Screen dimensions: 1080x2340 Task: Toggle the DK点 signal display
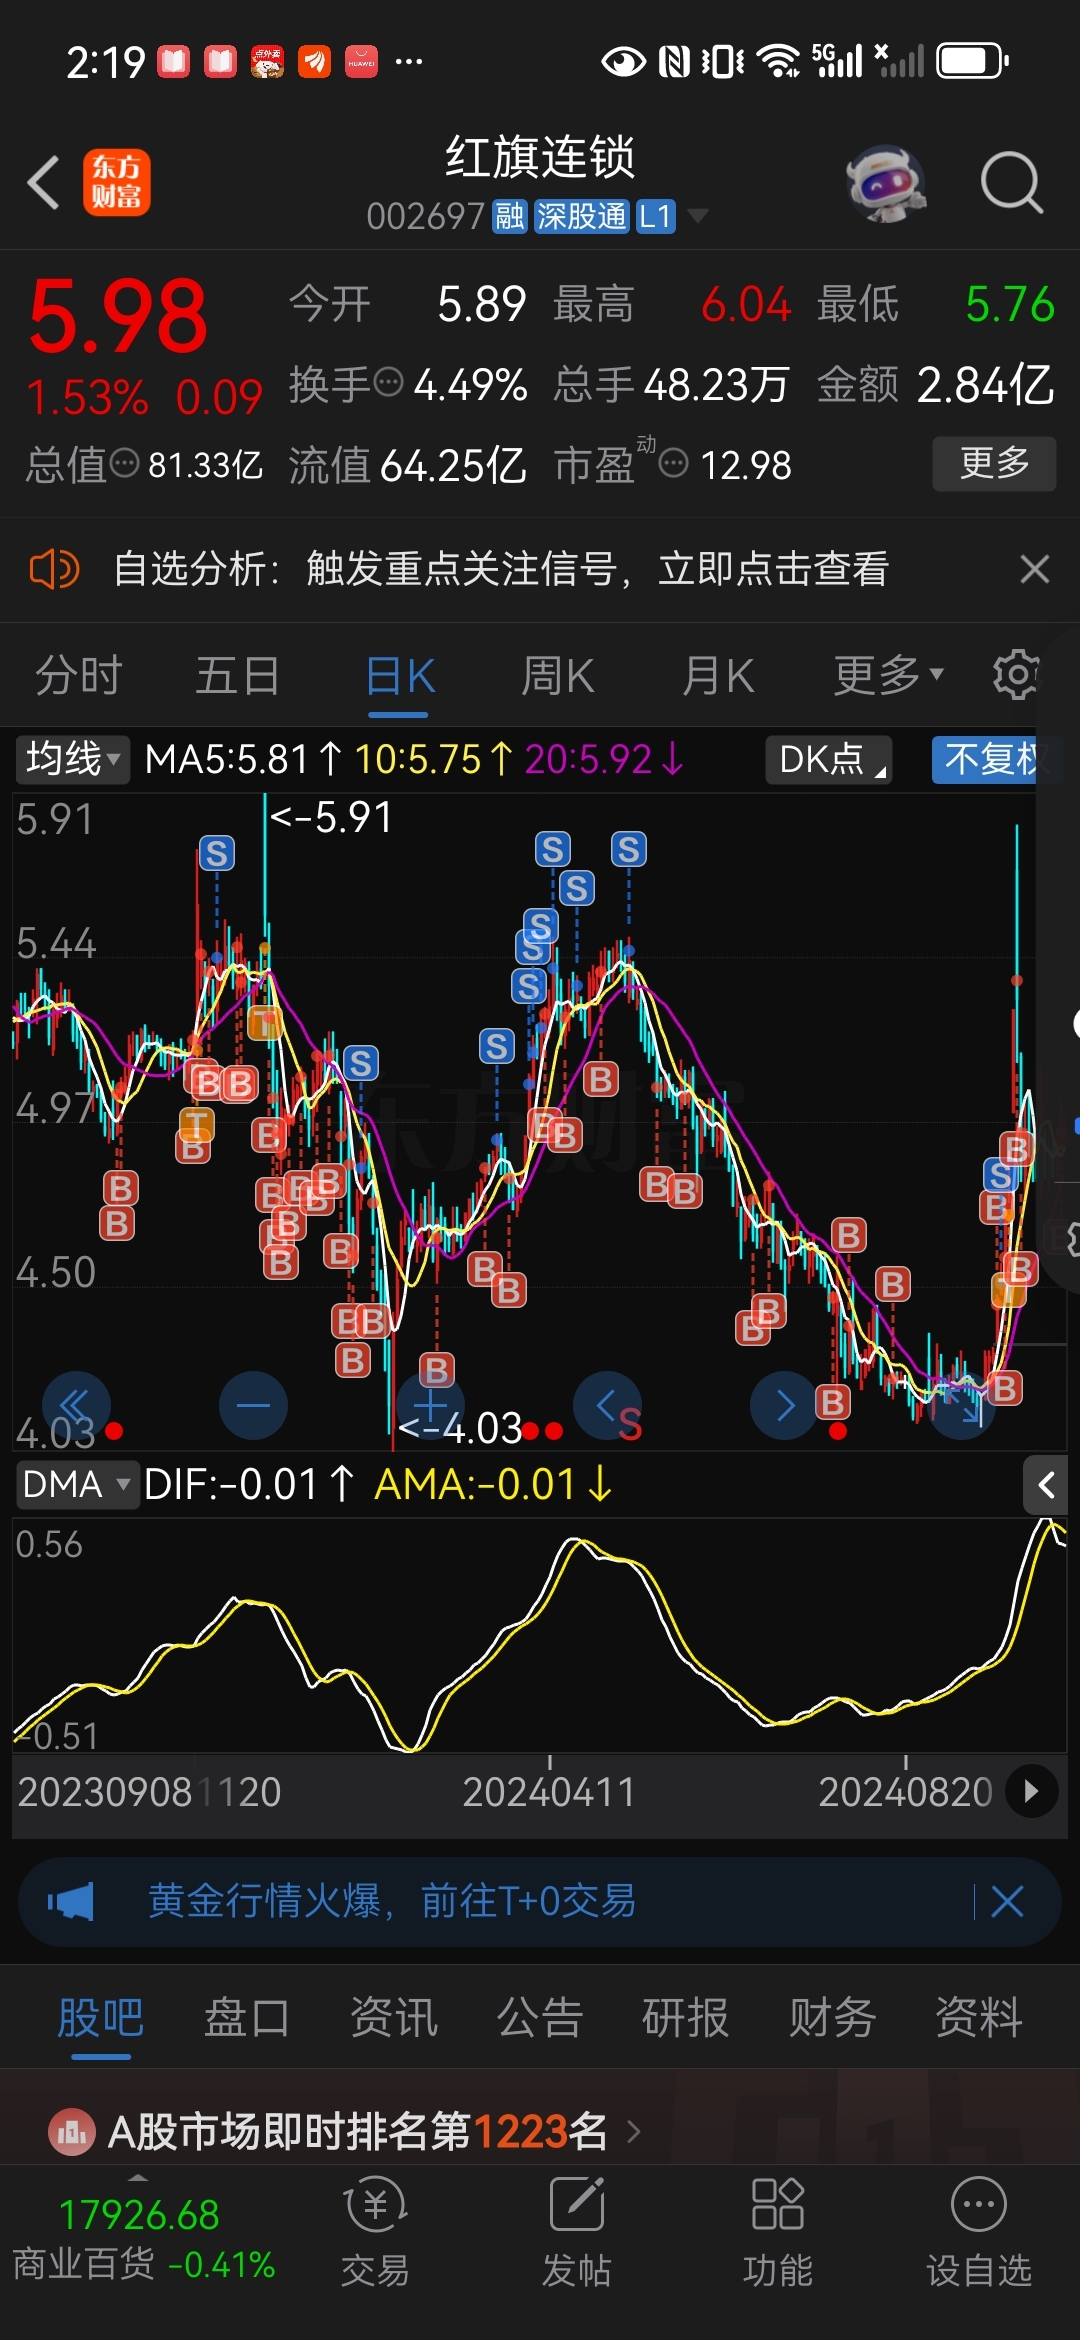tap(829, 760)
